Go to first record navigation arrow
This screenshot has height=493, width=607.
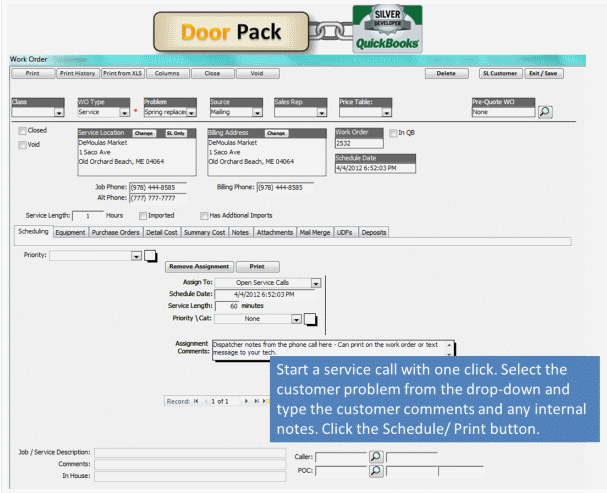pos(196,401)
